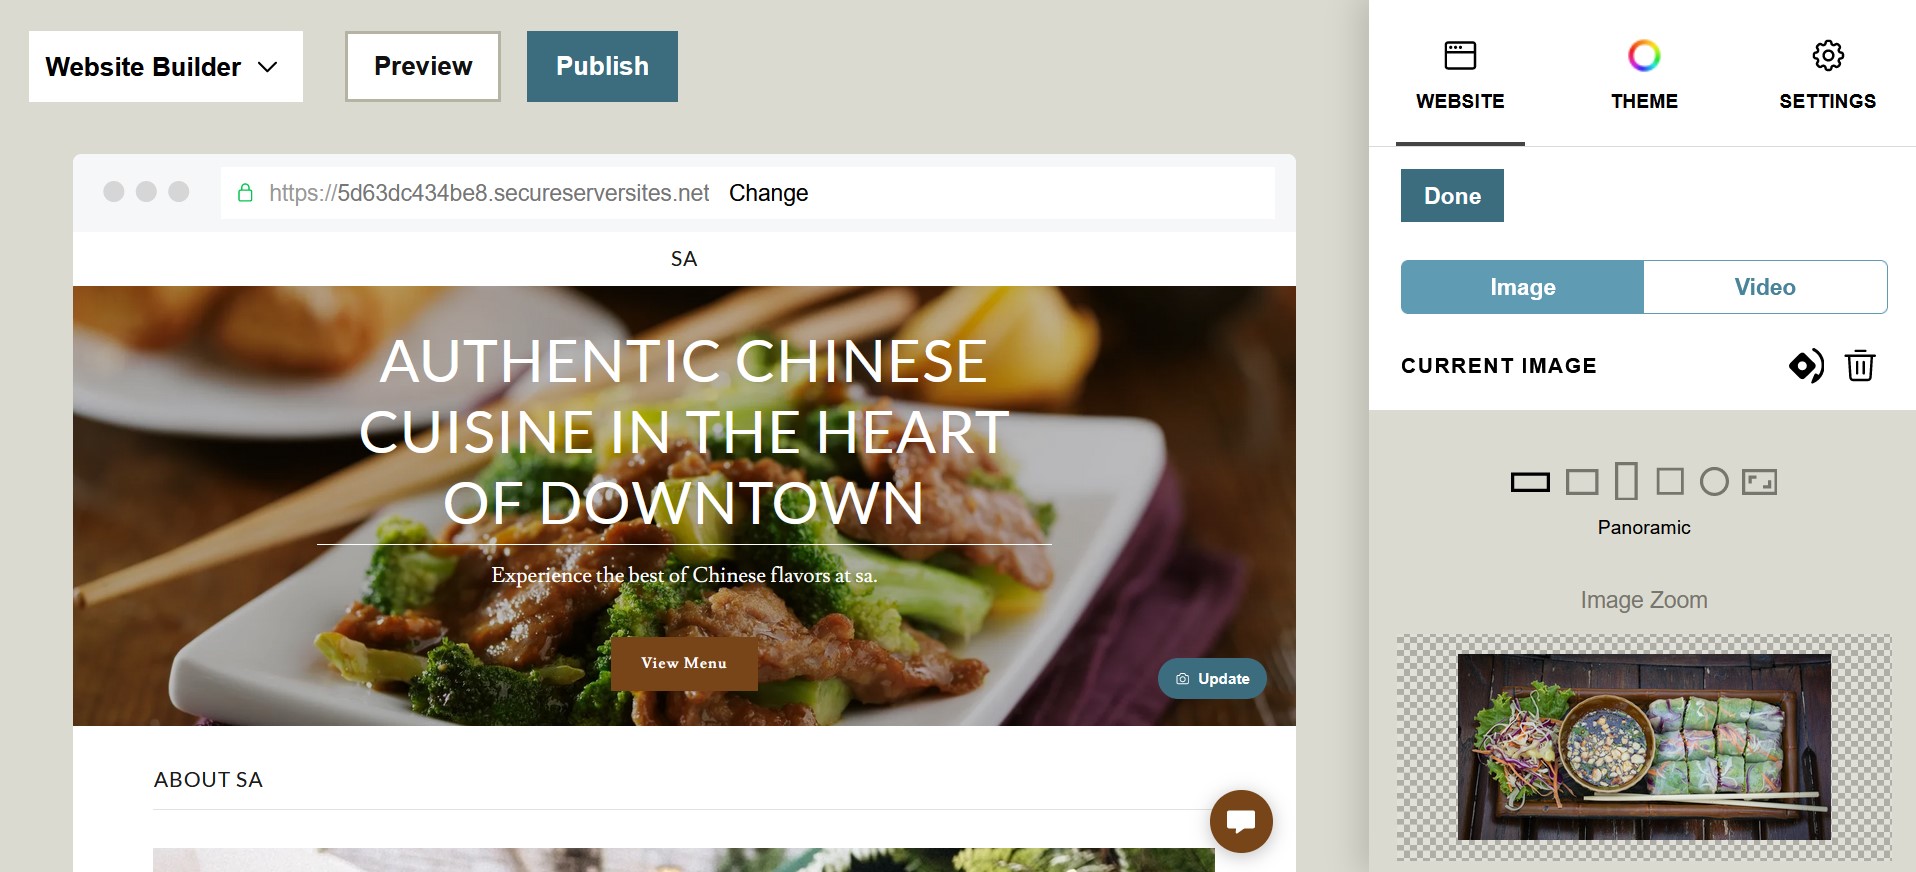Image resolution: width=1916 pixels, height=872 pixels.
Task: Click Change next to the site URL
Action: click(x=768, y=193)
